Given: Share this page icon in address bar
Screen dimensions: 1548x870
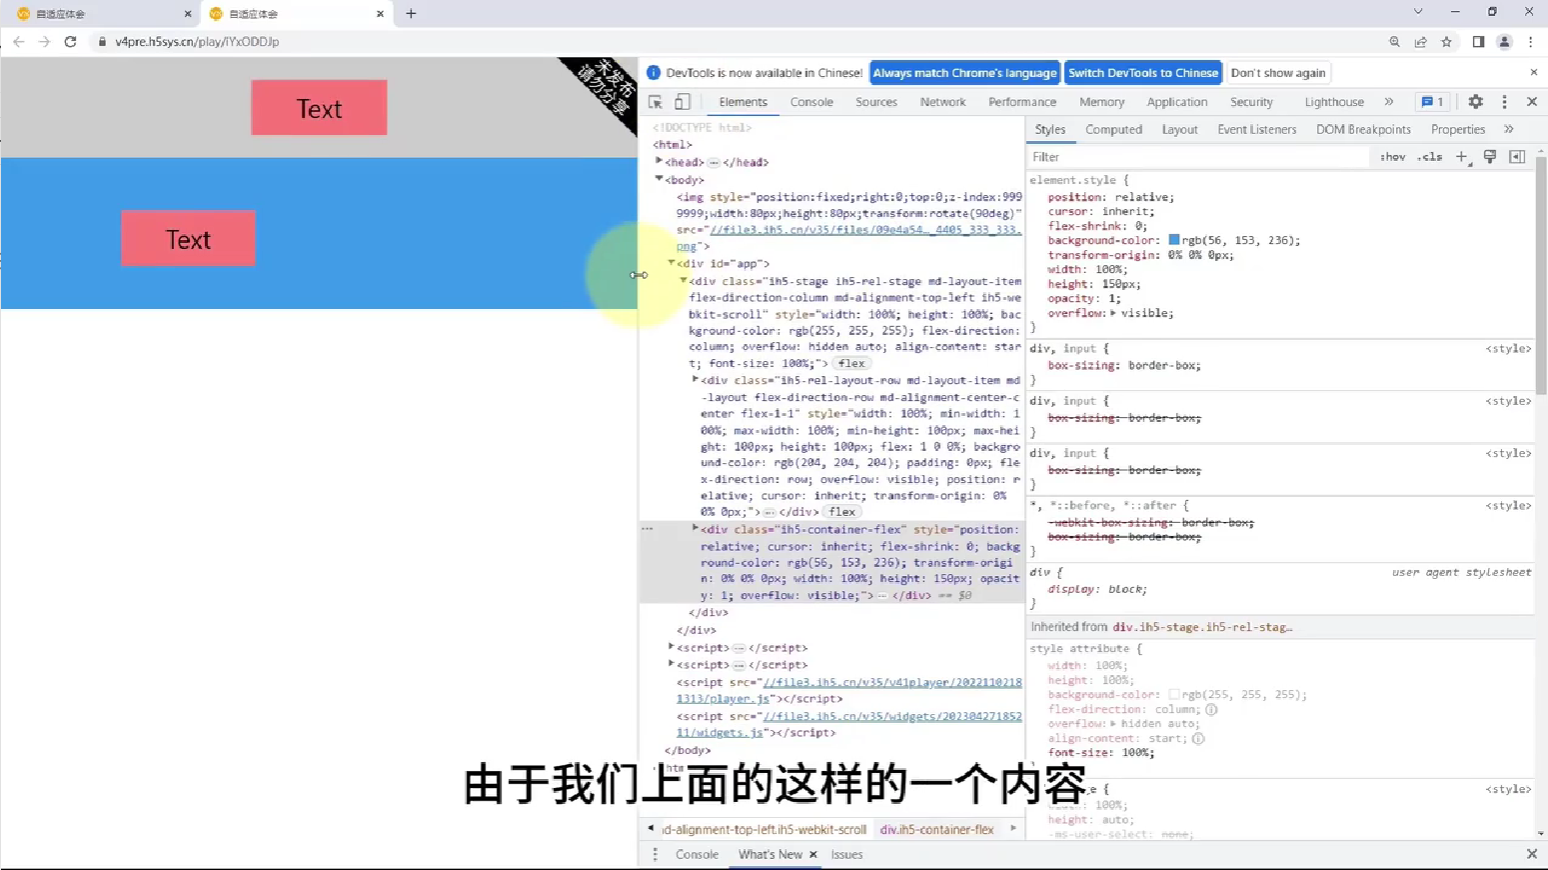Looking at the screenshot, I should [x=1420, y=42].
